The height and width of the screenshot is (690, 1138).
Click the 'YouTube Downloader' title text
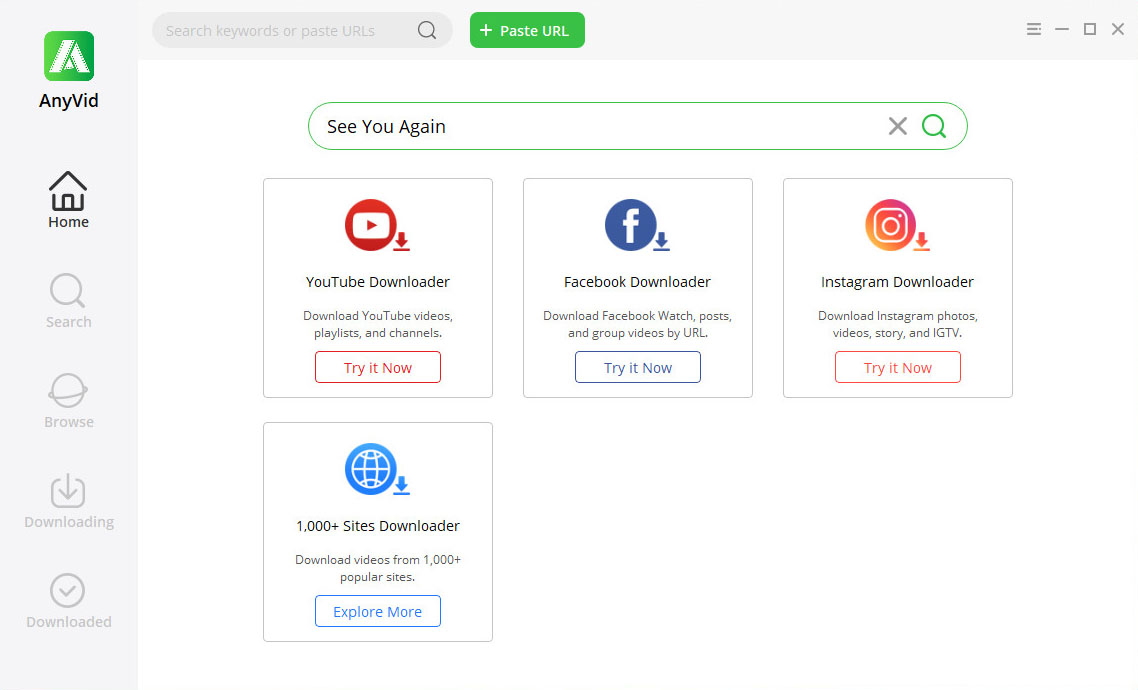pos(377,282)
